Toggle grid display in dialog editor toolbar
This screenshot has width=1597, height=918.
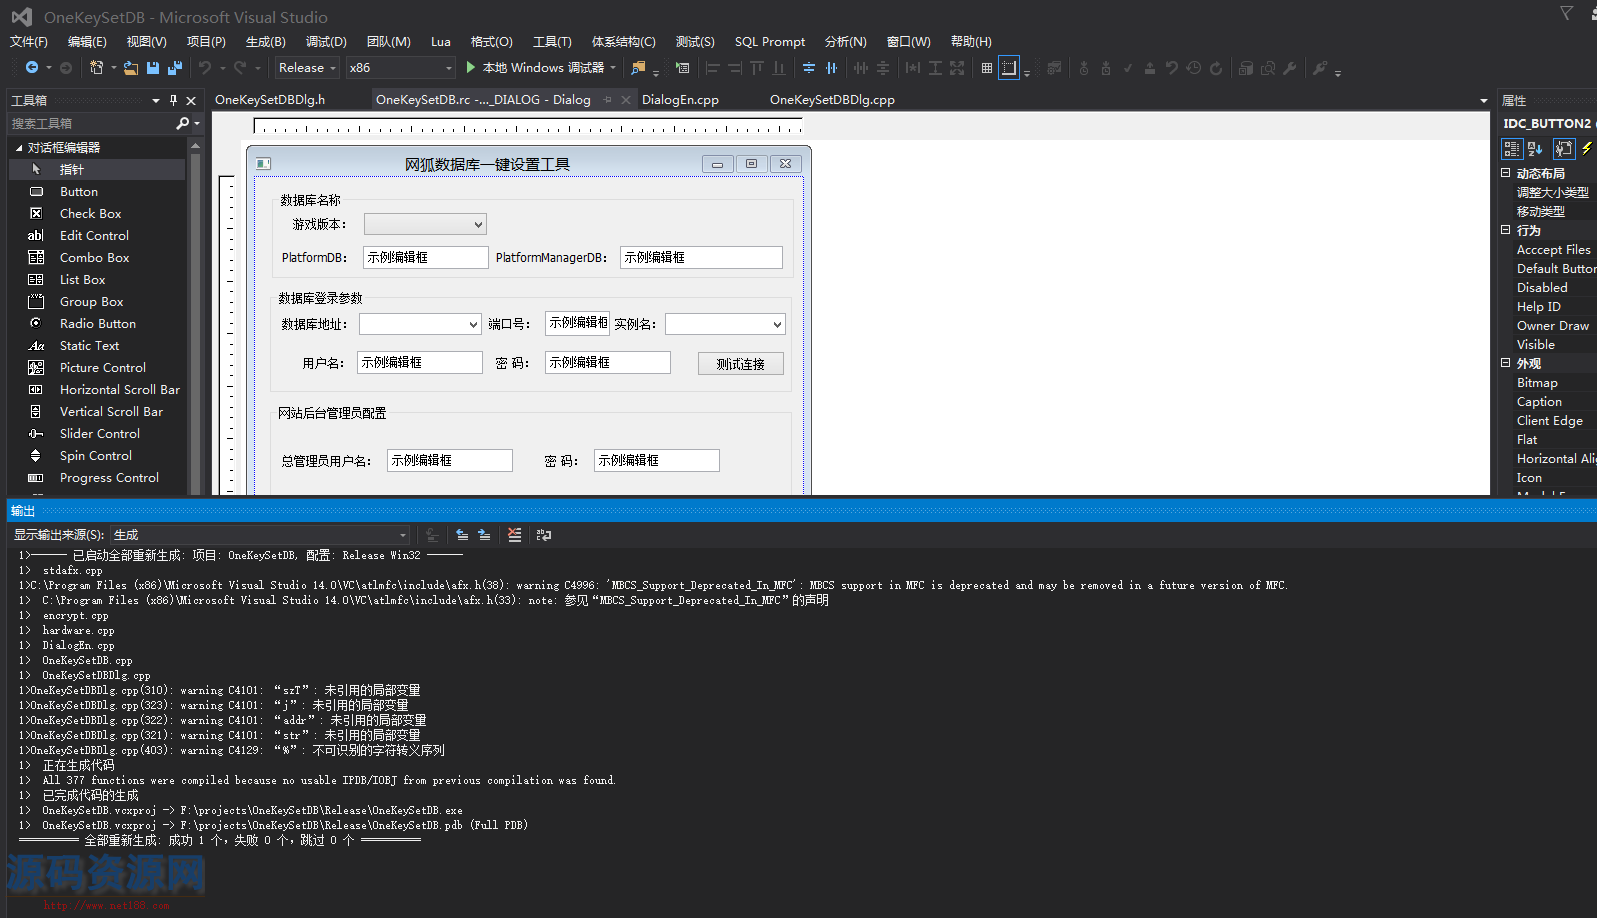tap(987, 68)
